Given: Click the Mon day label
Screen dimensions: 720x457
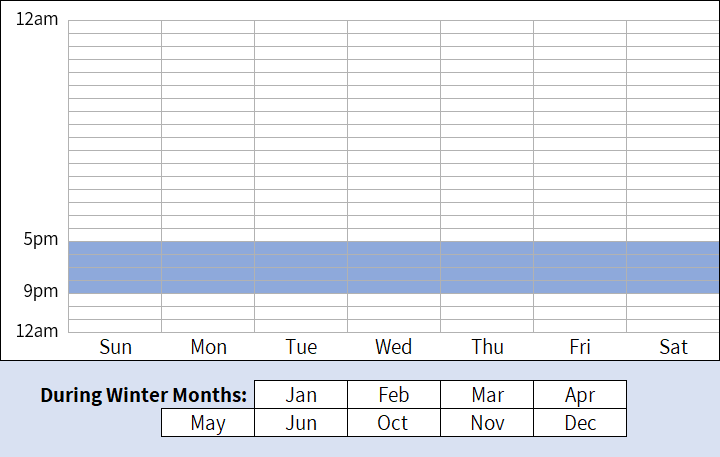Looking at the screenshot, I should click(208, 347).
